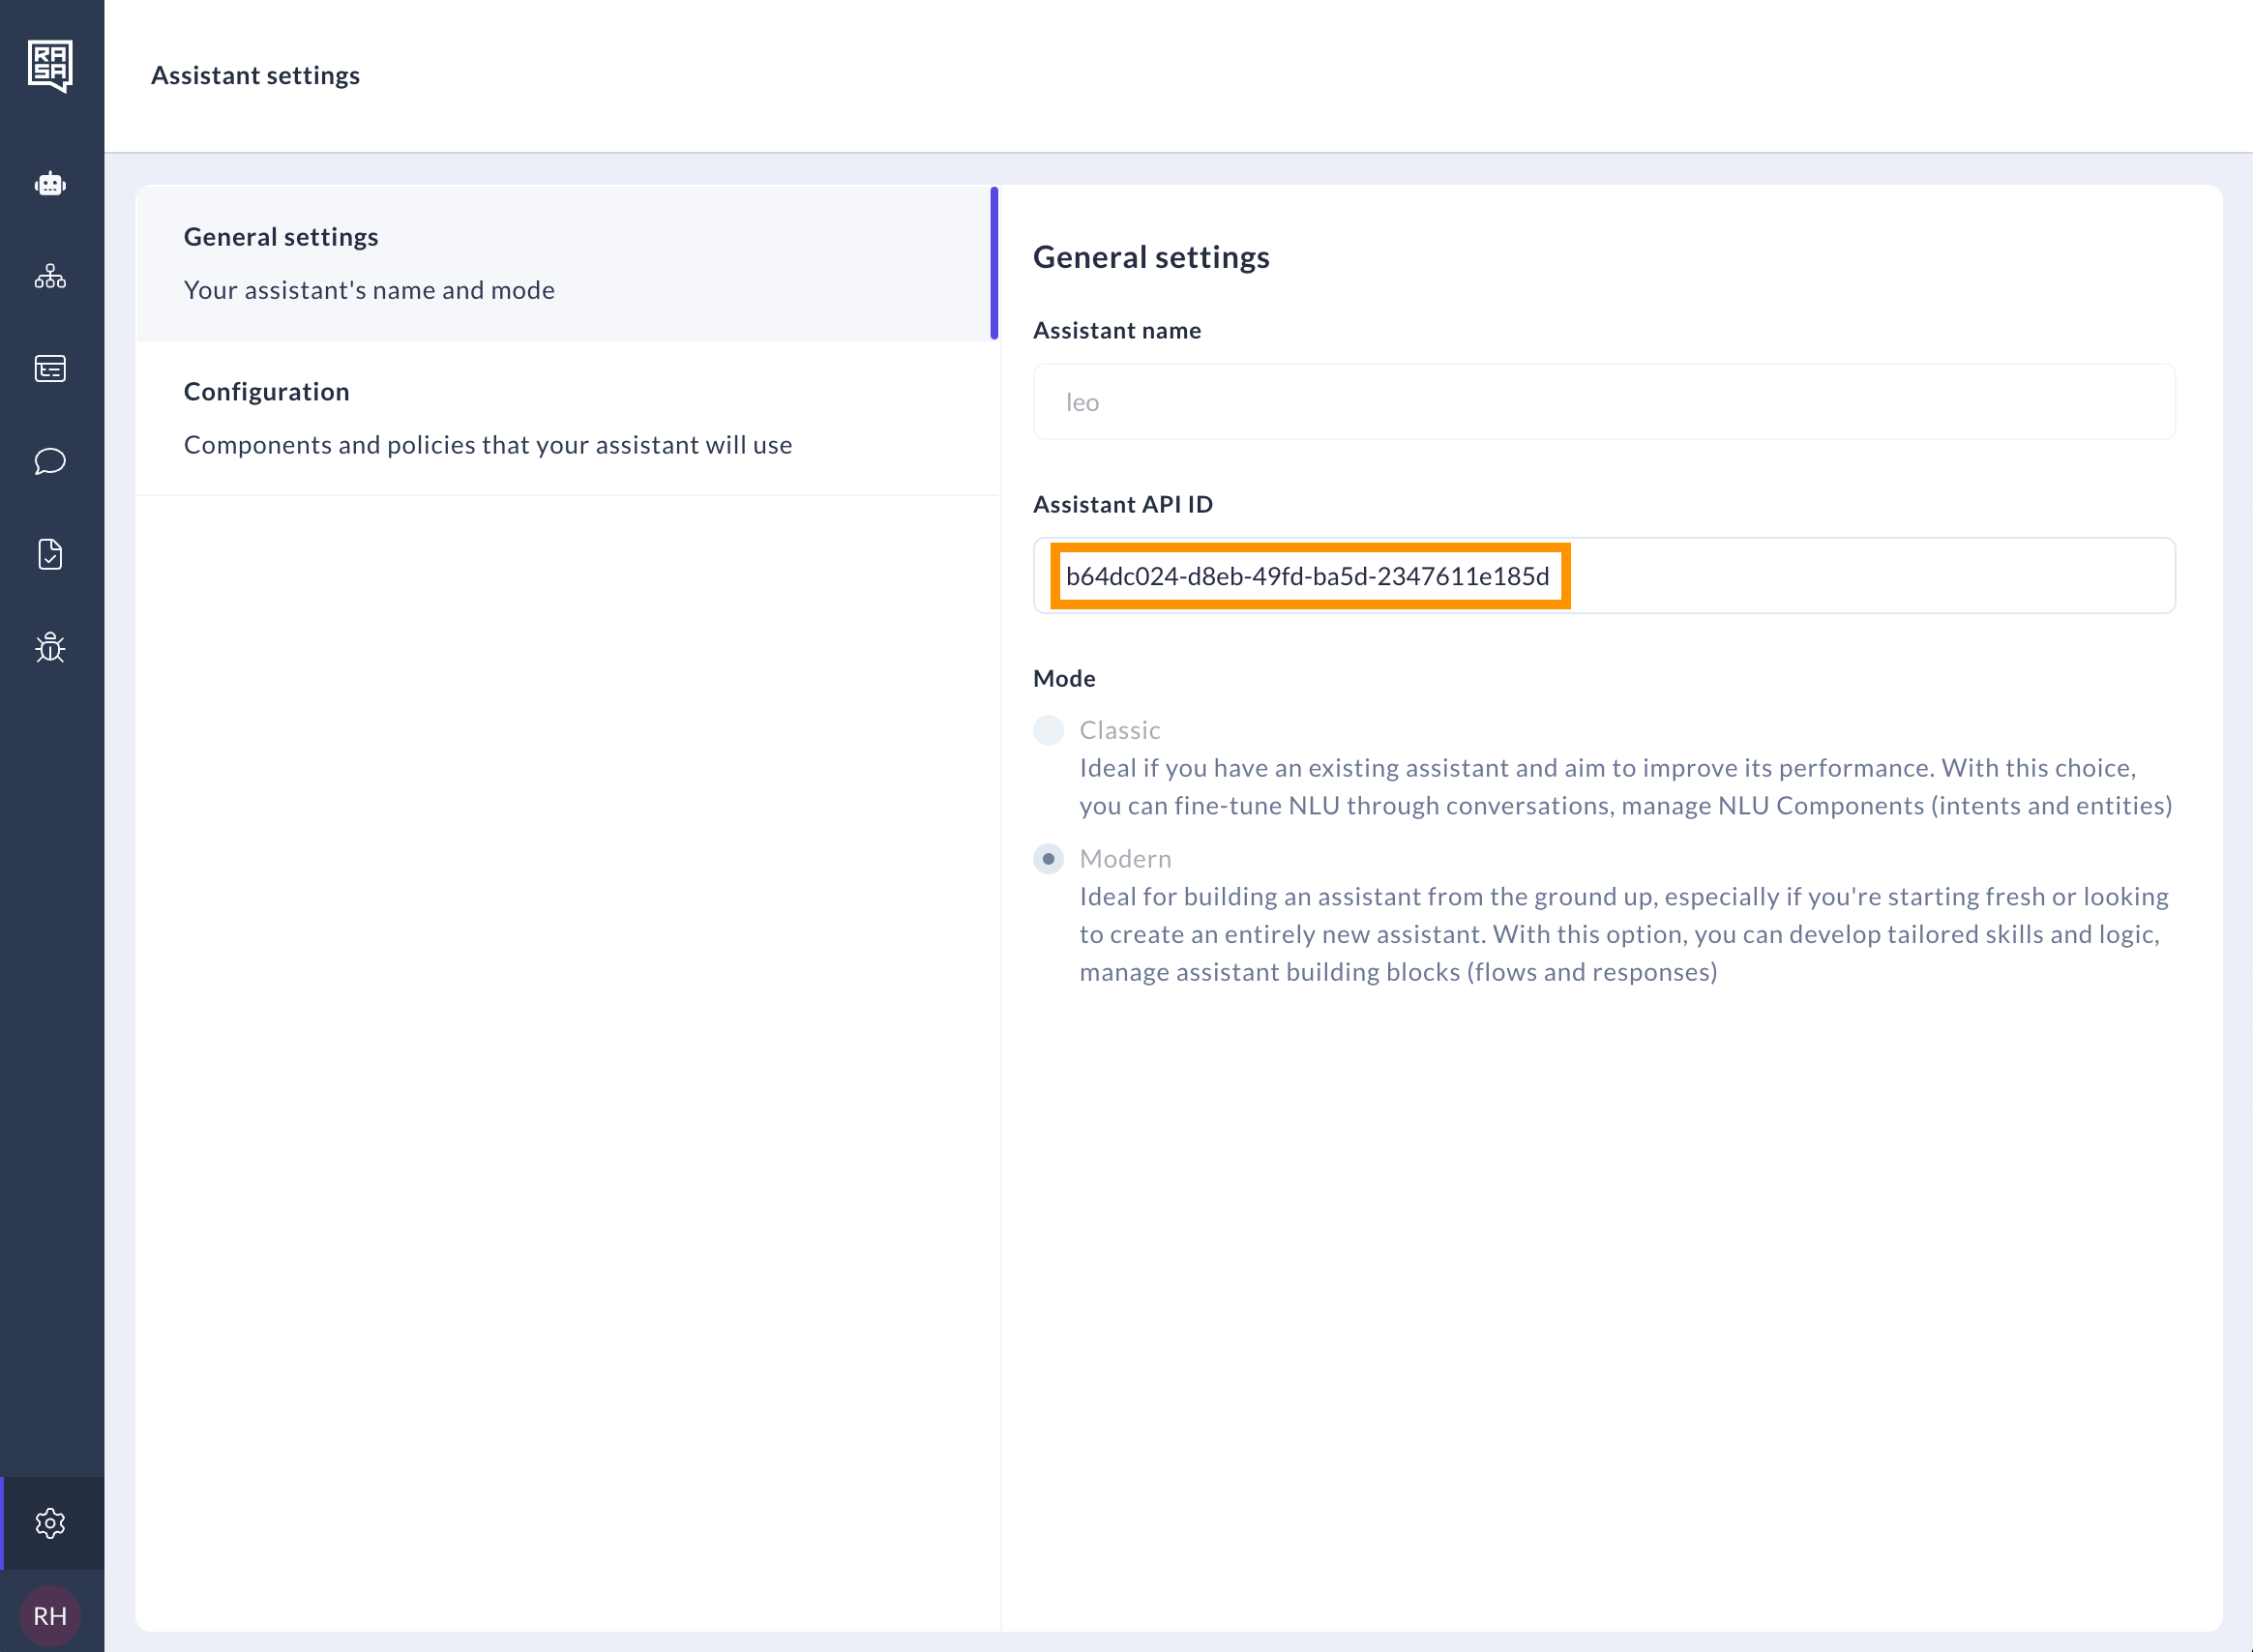
Task: Open the content list icon in sidebar
Action: pyautogui.click(x=50, y=369)
